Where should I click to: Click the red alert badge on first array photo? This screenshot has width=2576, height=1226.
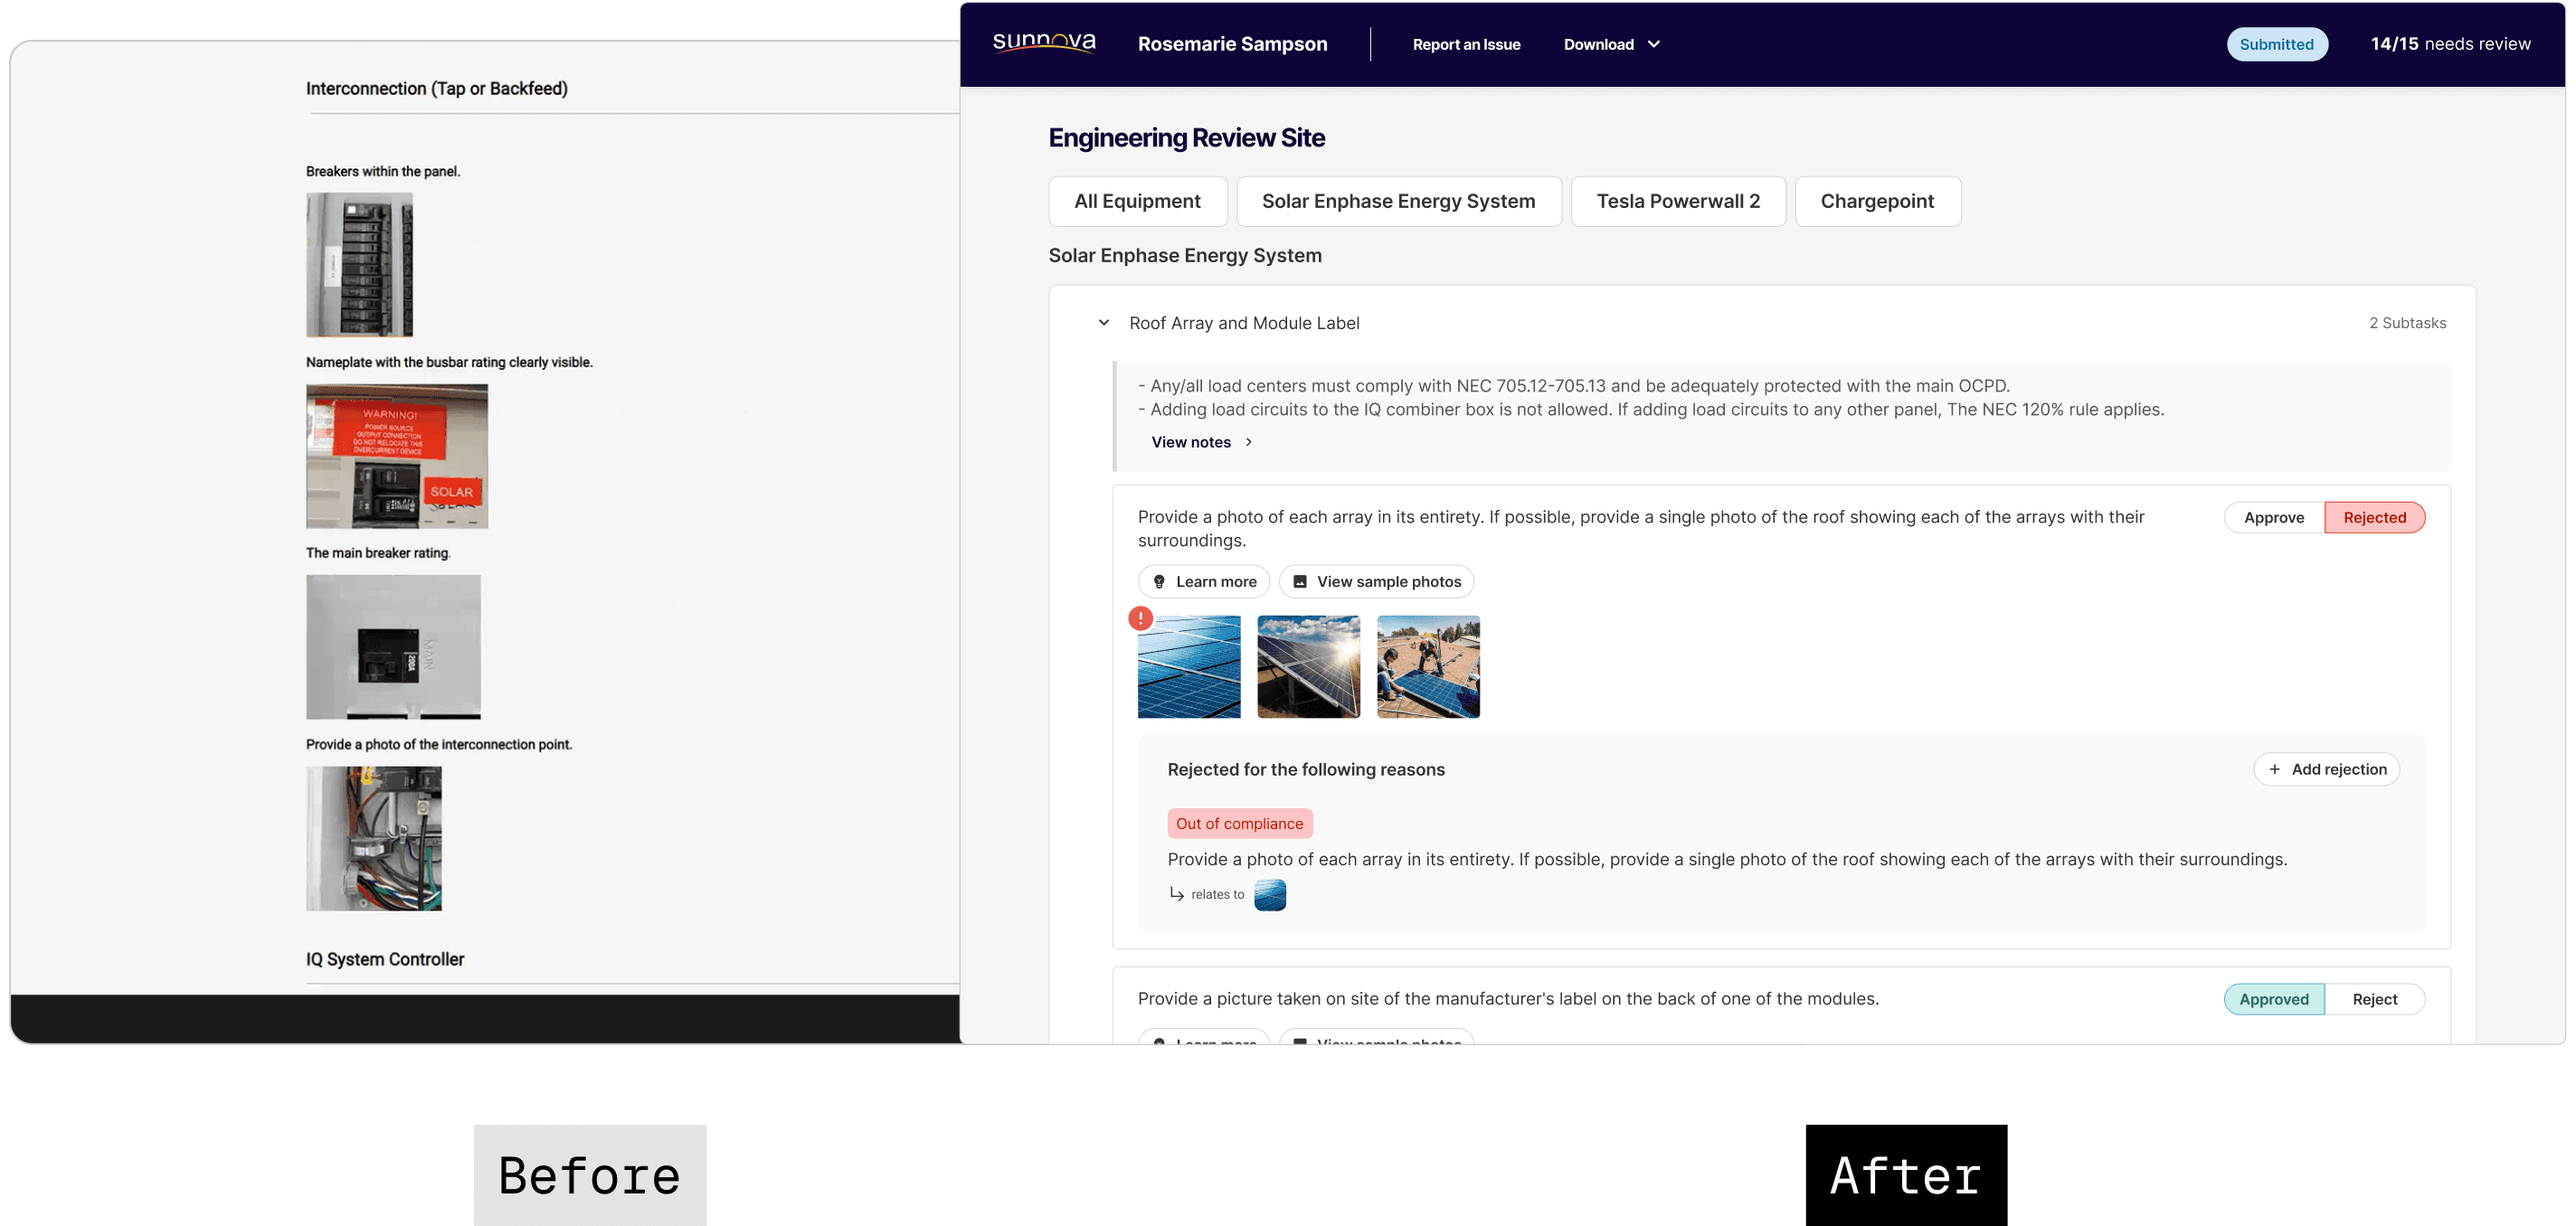1140,618
